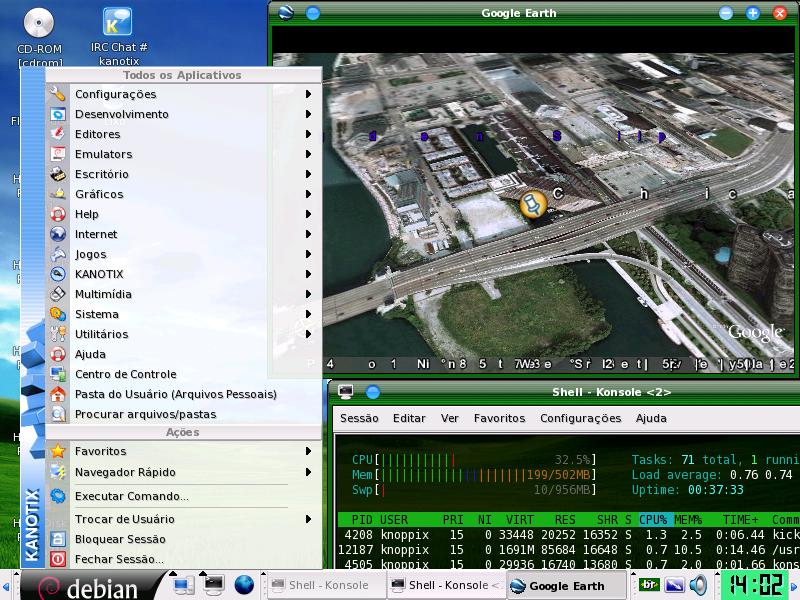Click the 14:02 panel clock
The image size is (800, 600).
pyautogui.click(x=754, y=585)
